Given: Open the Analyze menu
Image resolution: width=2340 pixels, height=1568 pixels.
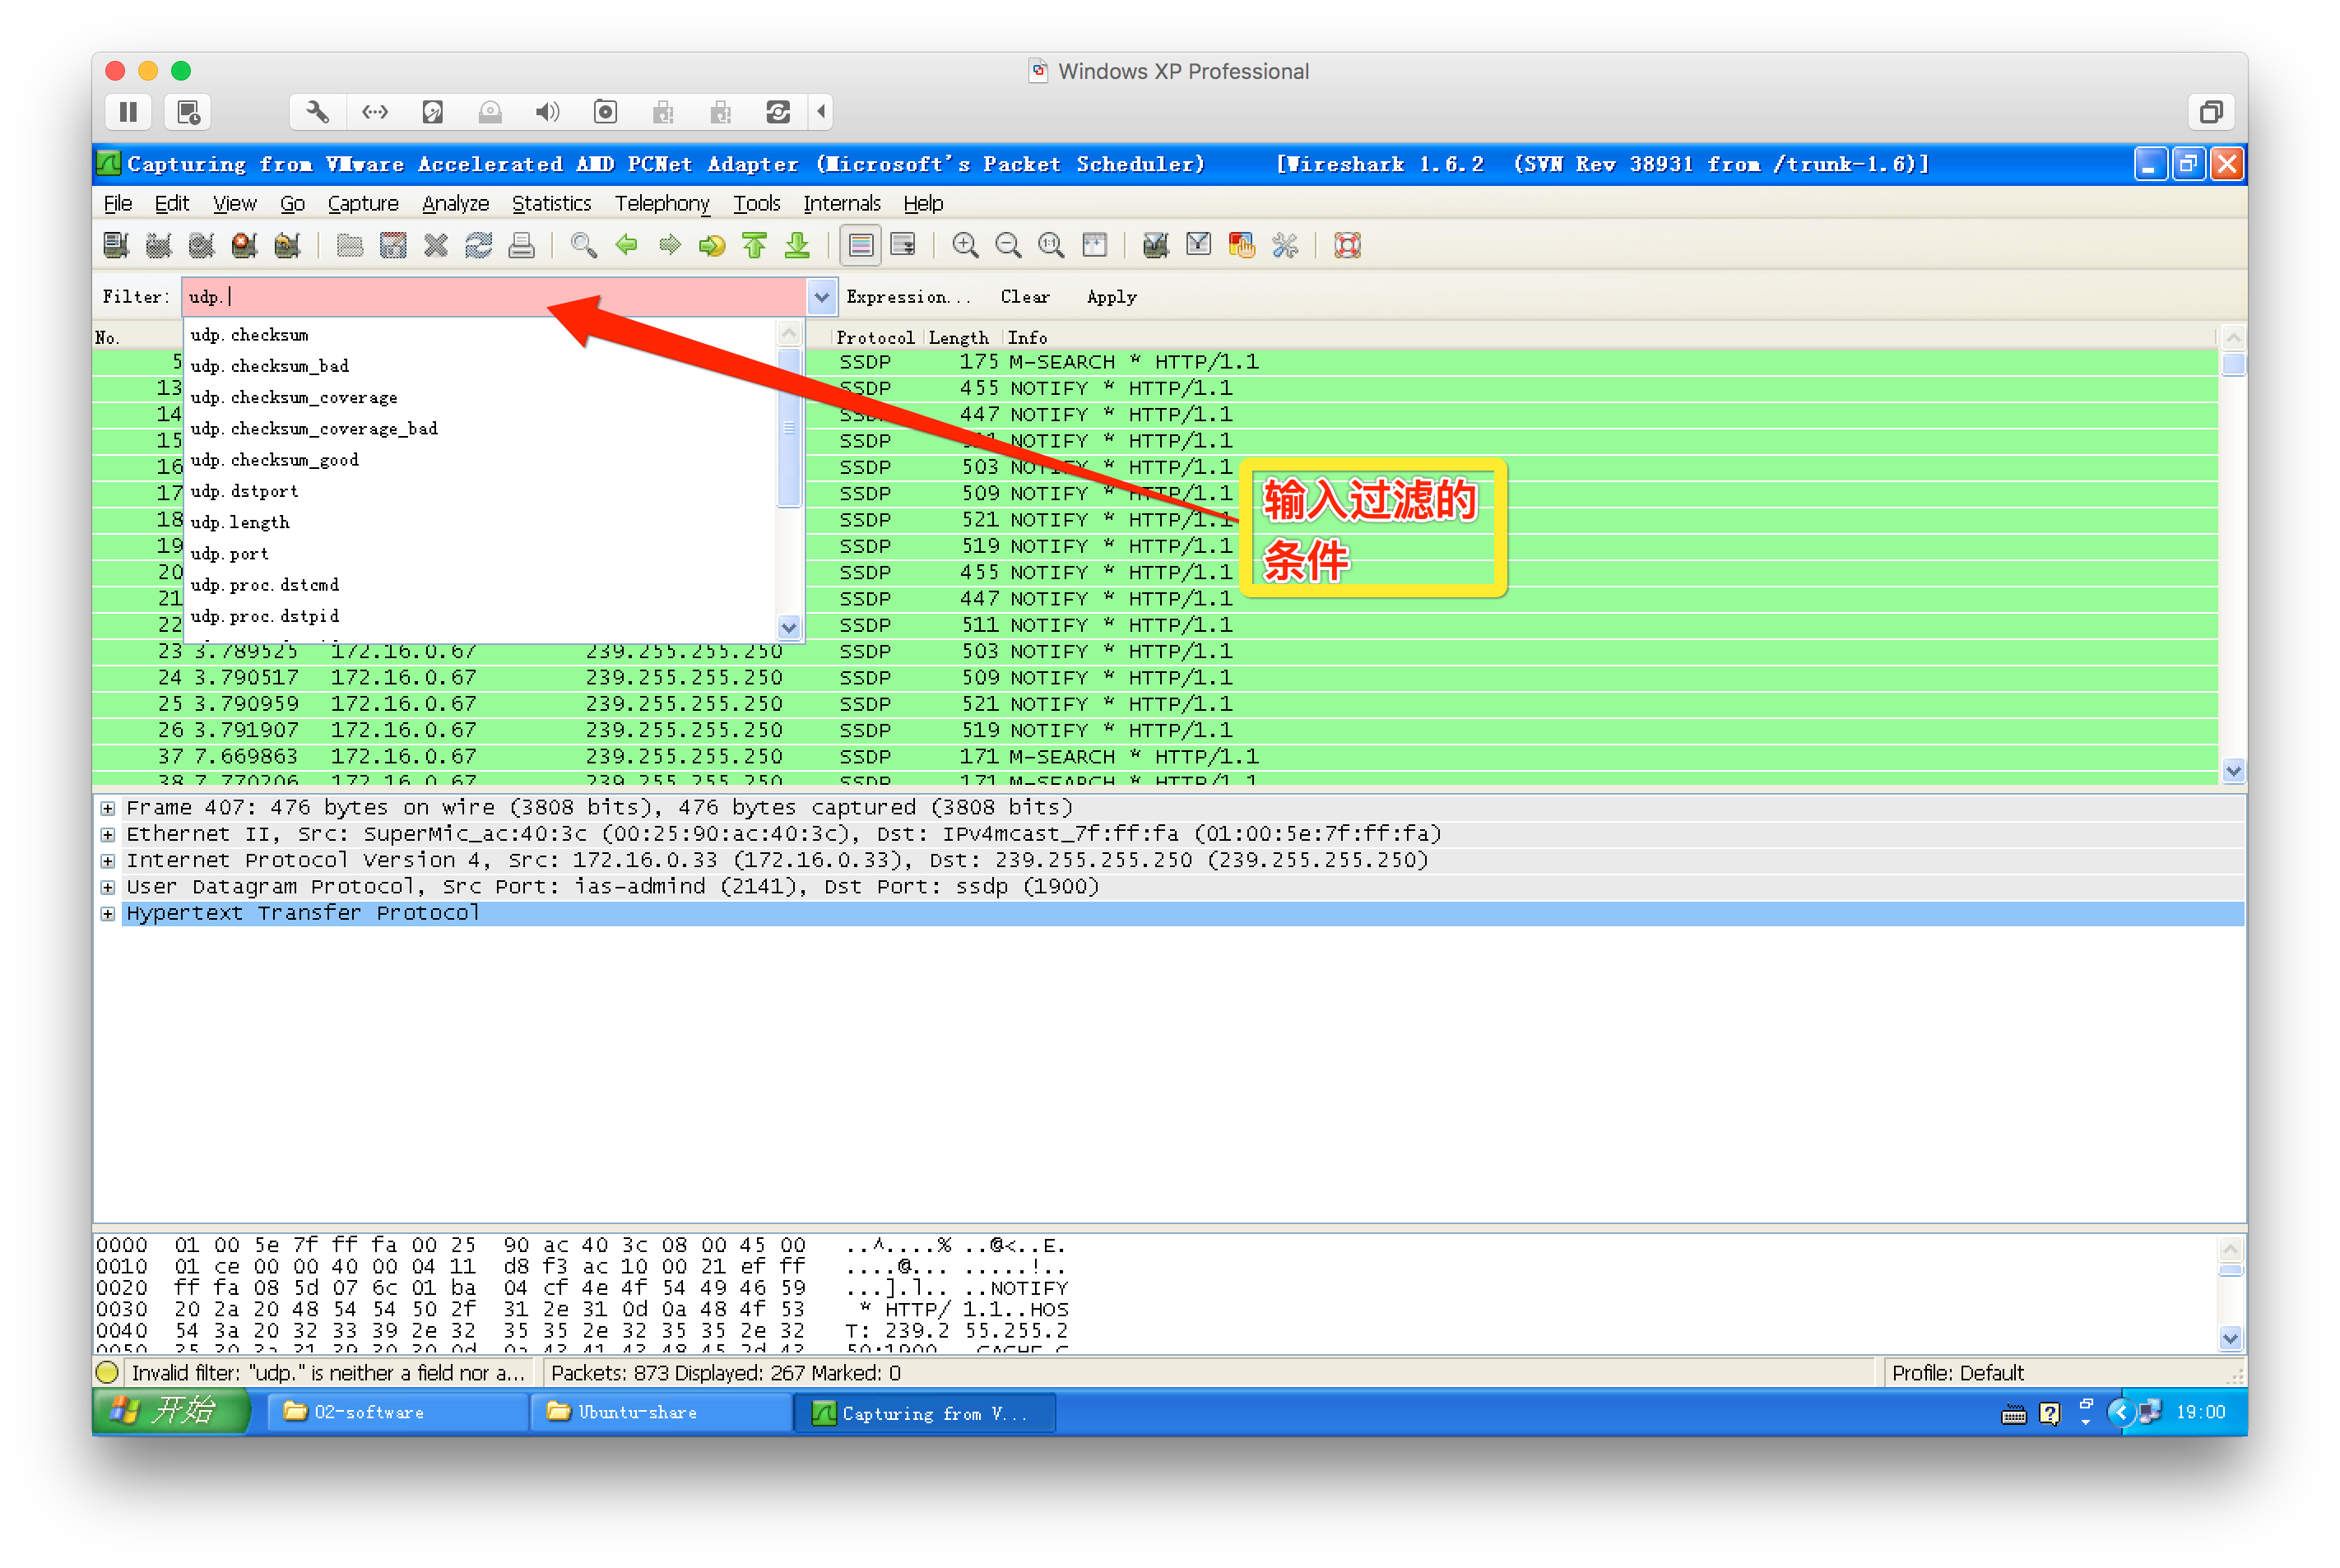Looking at the screenshot, I should 455,203.
